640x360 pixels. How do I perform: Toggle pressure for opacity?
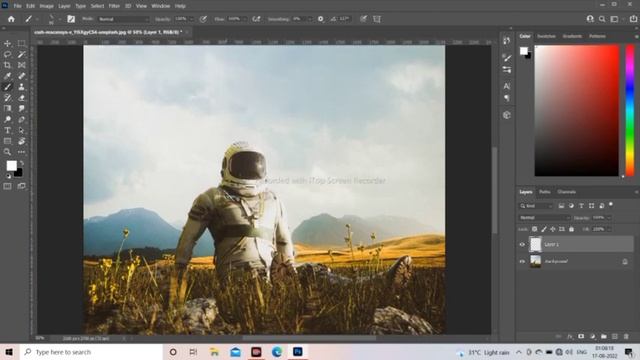[203, 19]
